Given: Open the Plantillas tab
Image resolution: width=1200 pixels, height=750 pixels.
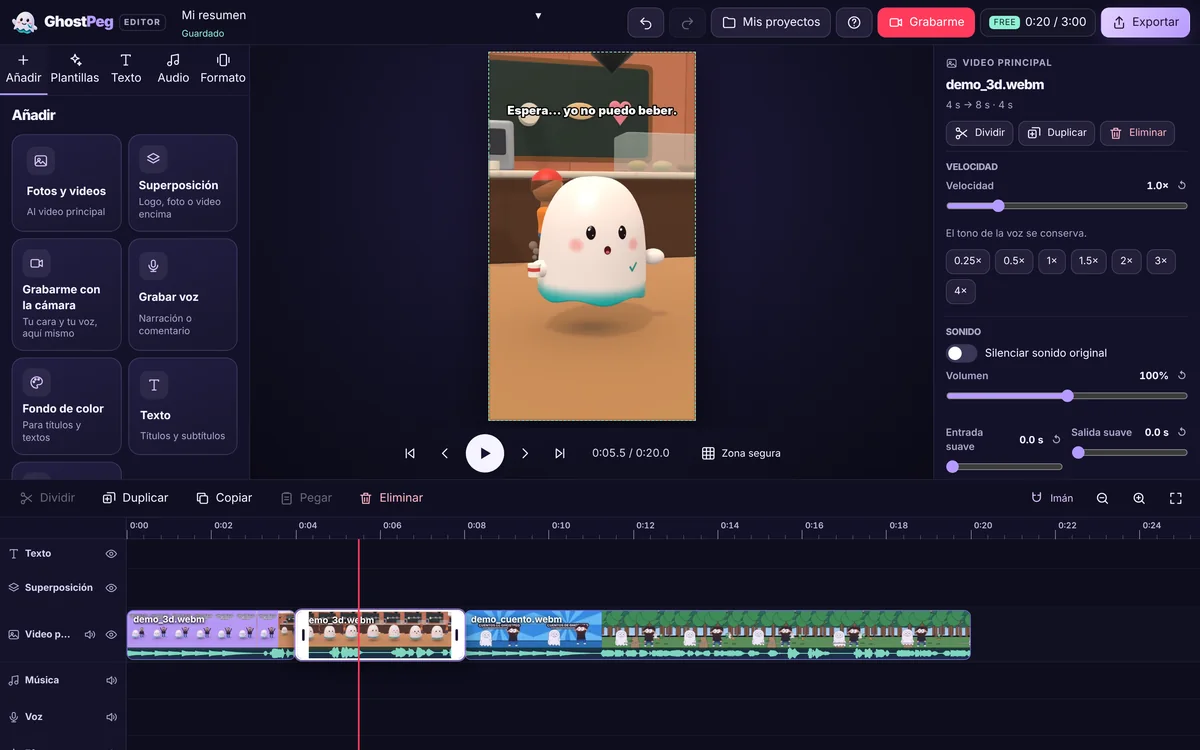Looking at the screenshot, I should 75,69.
